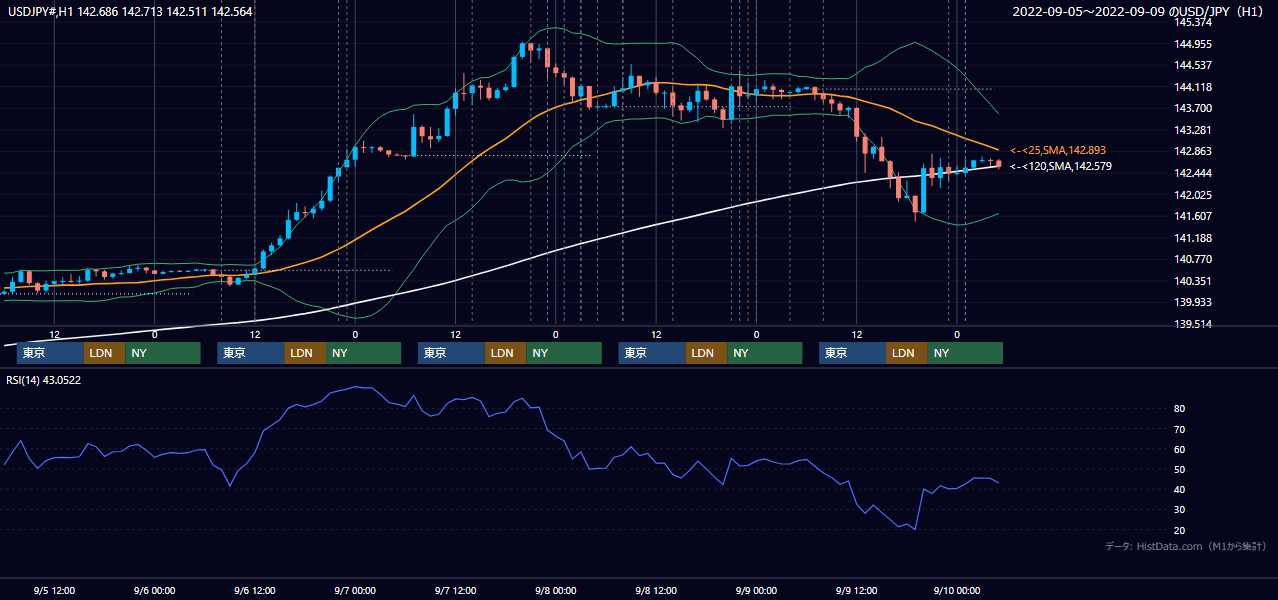The height and width of the screenshot is (600, 1278).
Task: Click price axis value 144.955
Action: coord(1193,44)
